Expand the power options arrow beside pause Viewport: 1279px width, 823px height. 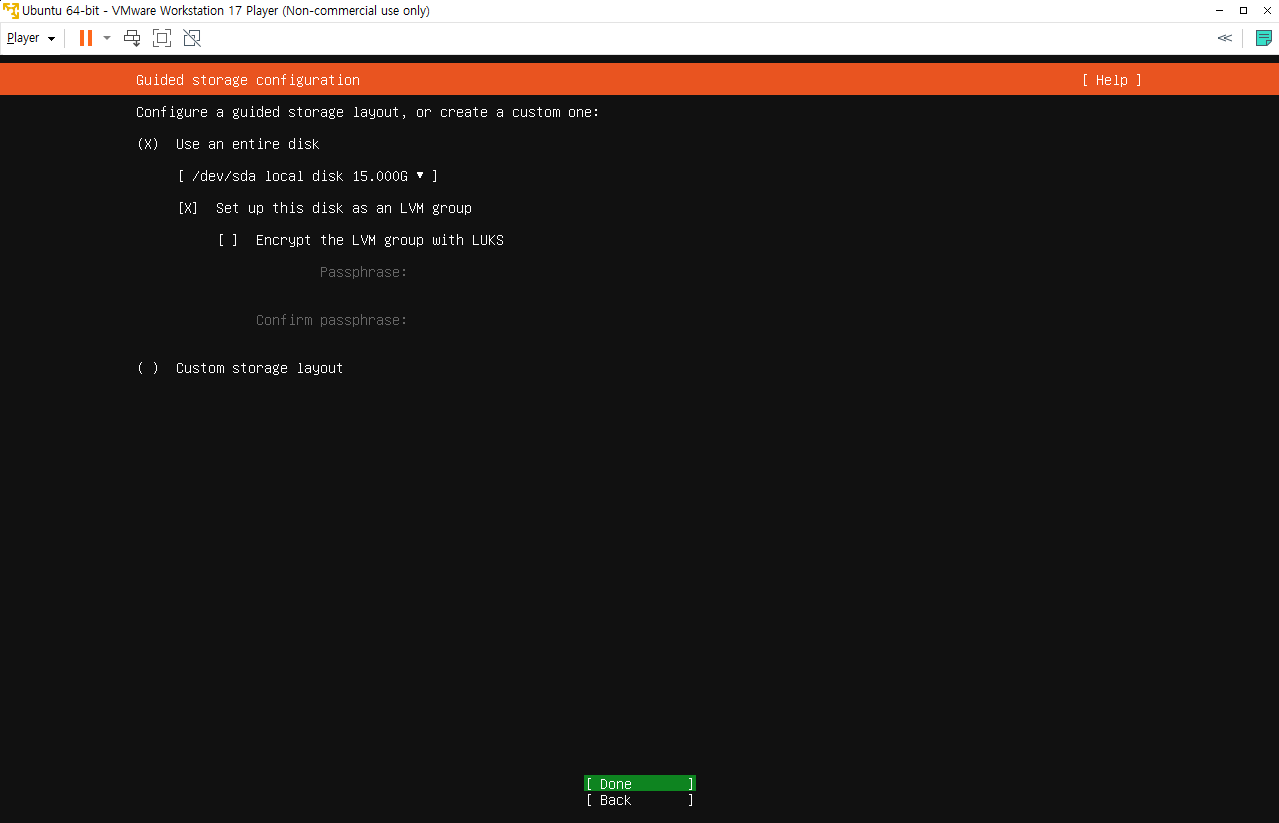click(x=107, y=38)
